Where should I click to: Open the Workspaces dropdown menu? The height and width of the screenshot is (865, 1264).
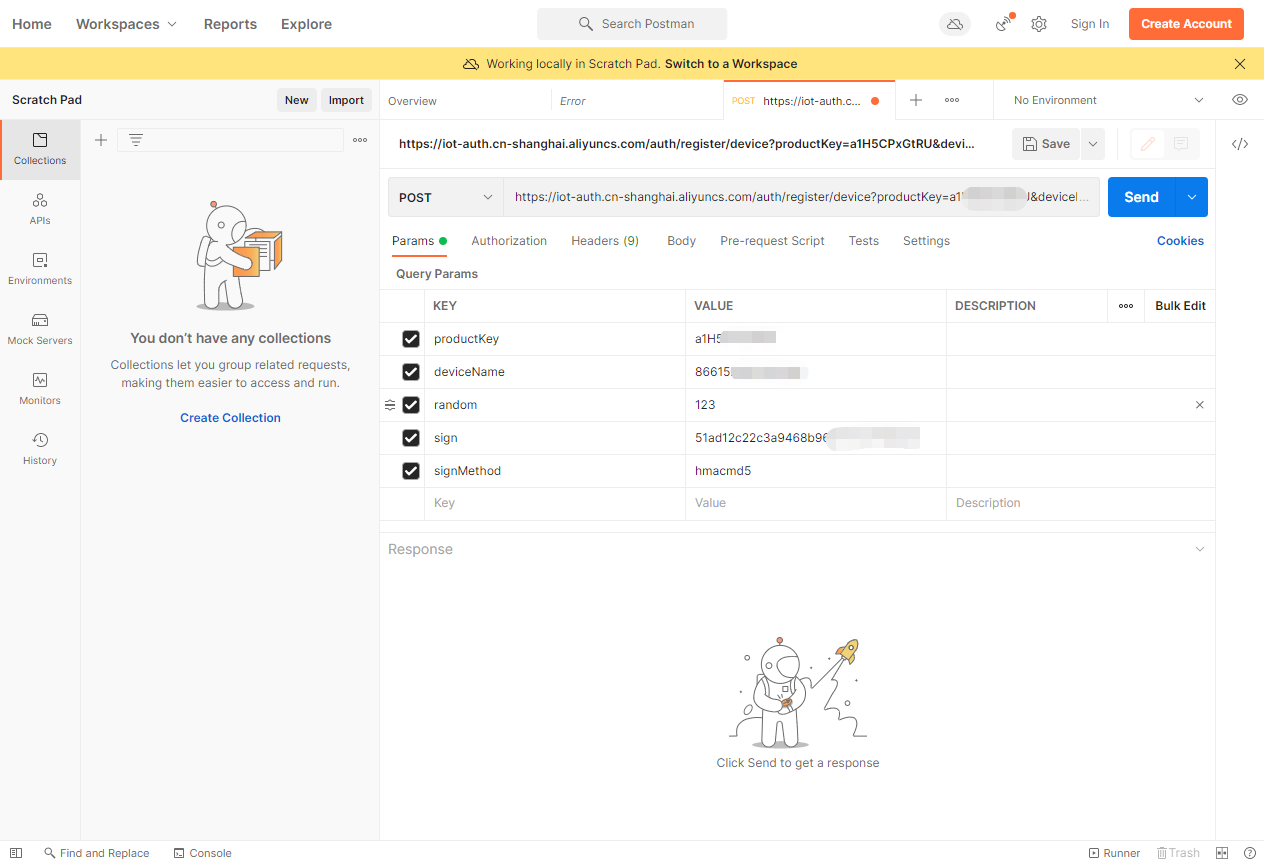click(x=127, y=24)
